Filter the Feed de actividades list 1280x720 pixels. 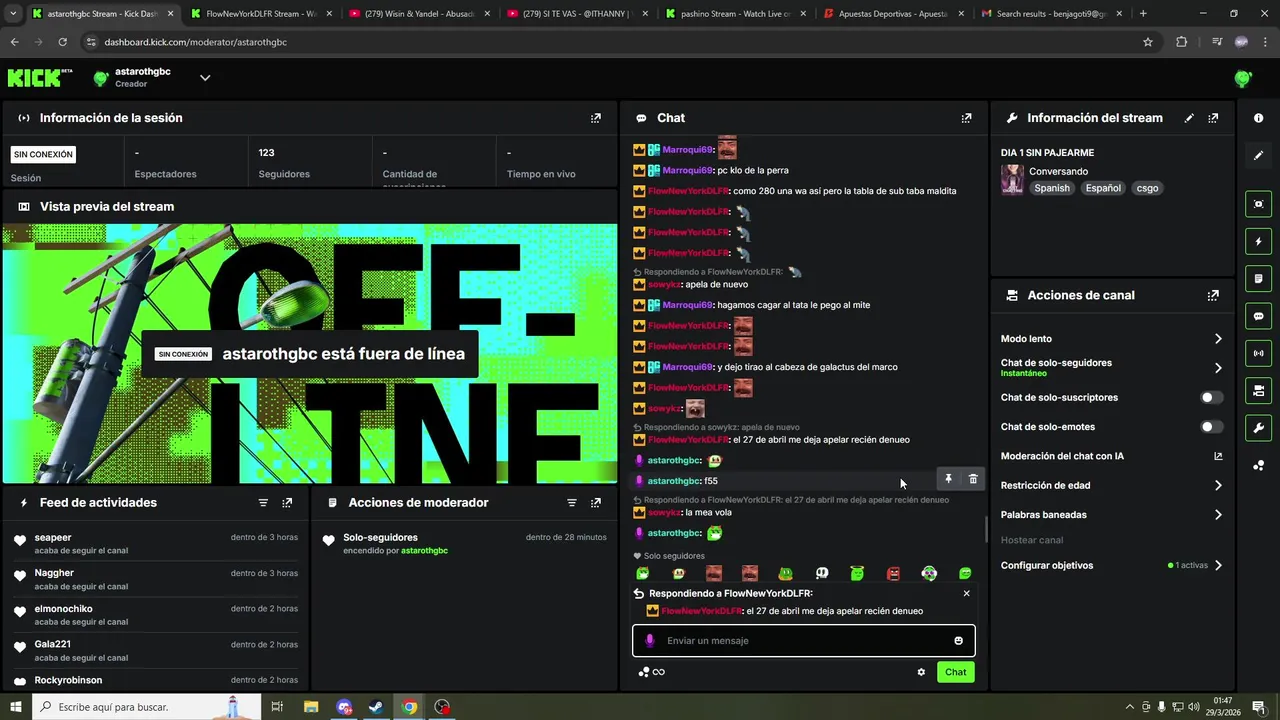pos(263,503)
